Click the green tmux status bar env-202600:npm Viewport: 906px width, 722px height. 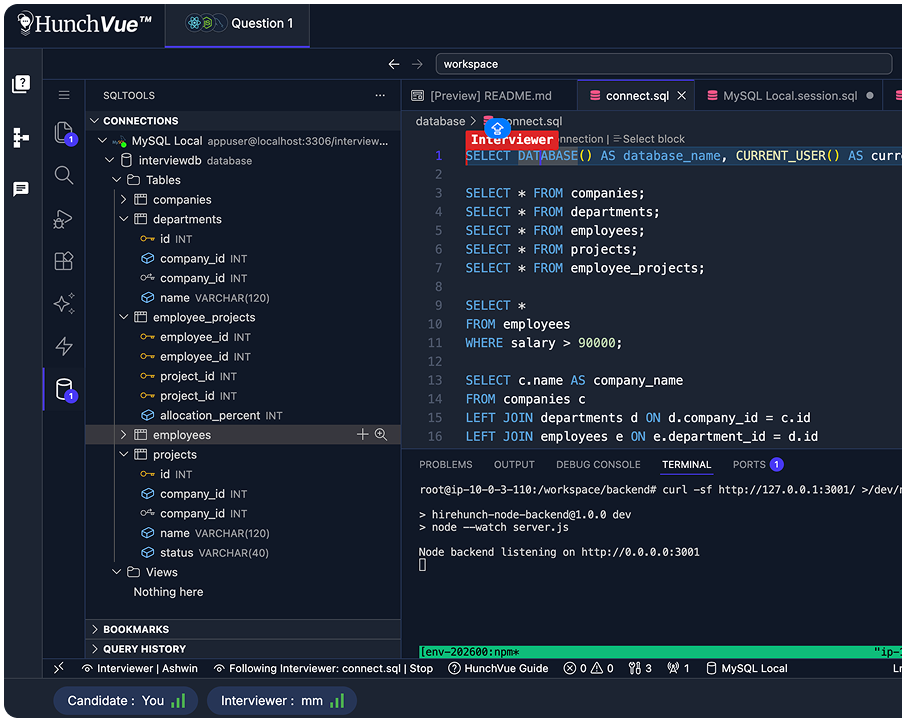660,652
